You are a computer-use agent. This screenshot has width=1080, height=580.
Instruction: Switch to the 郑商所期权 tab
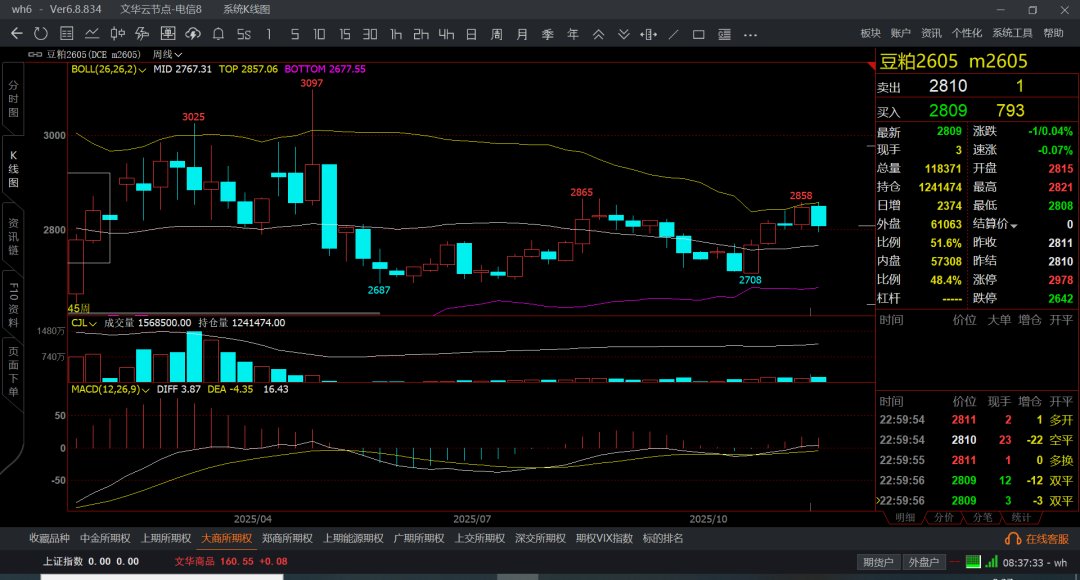(287, 538)
